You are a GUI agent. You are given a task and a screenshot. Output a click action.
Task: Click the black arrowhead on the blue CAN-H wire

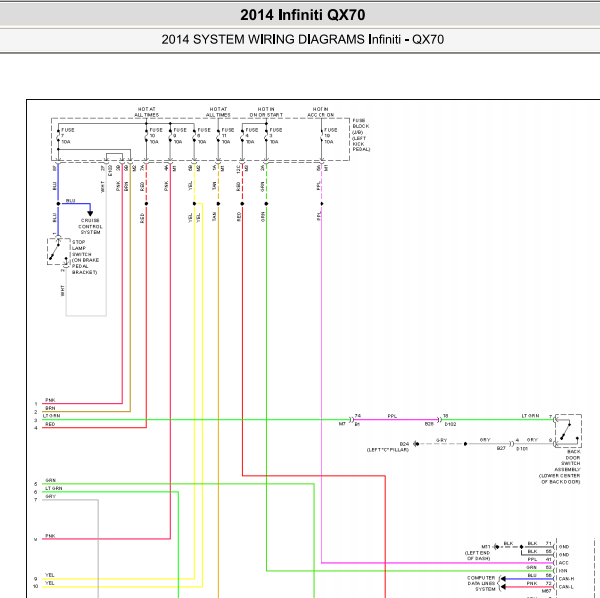click(503, 579)
